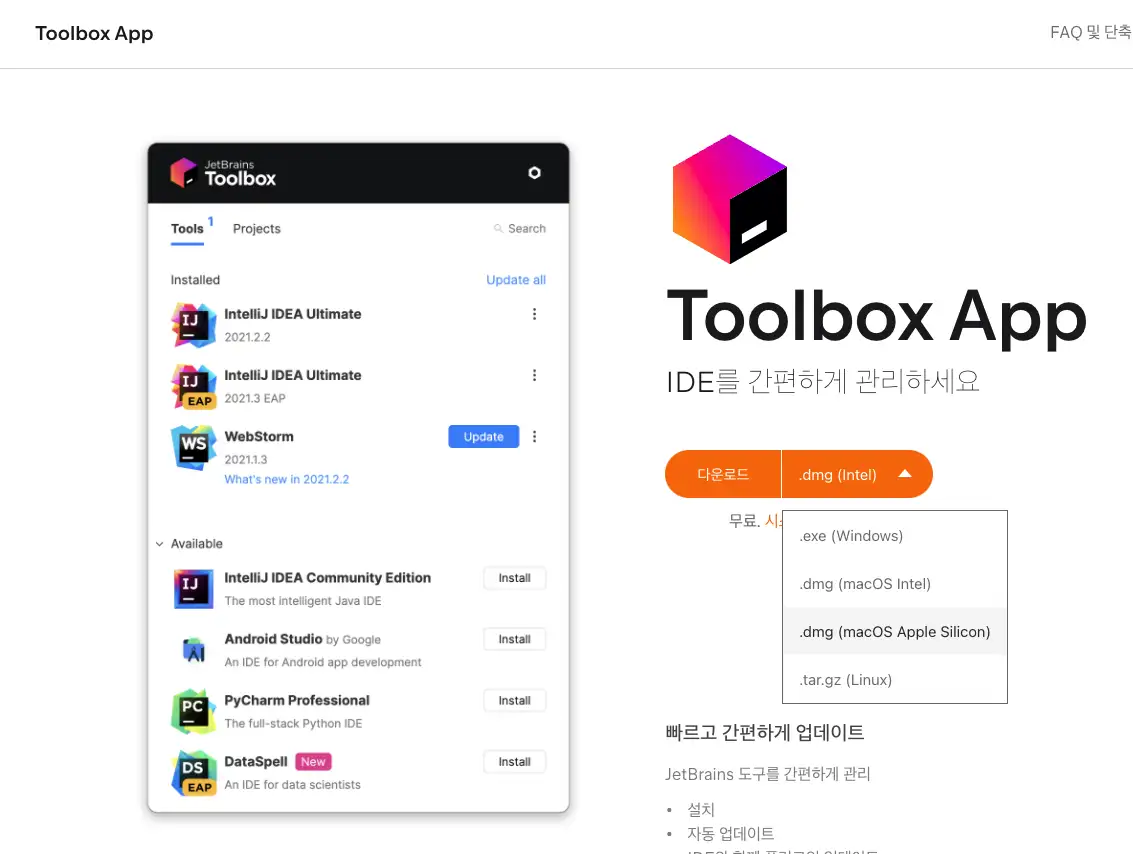1133x854 pixels.
Task: Collapse the Available section chevron
Action: [160, 544]
